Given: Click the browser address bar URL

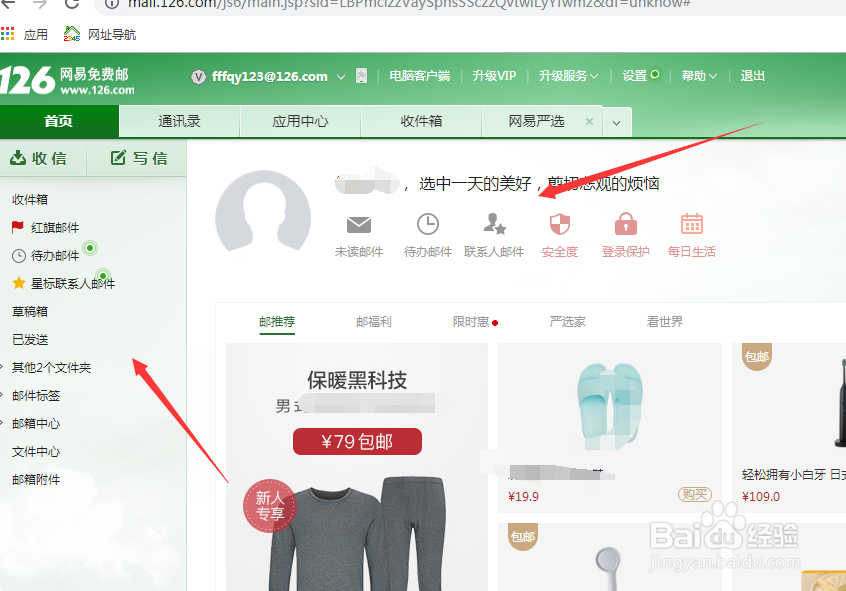Looking at the screenshot, I should [408, 4].
